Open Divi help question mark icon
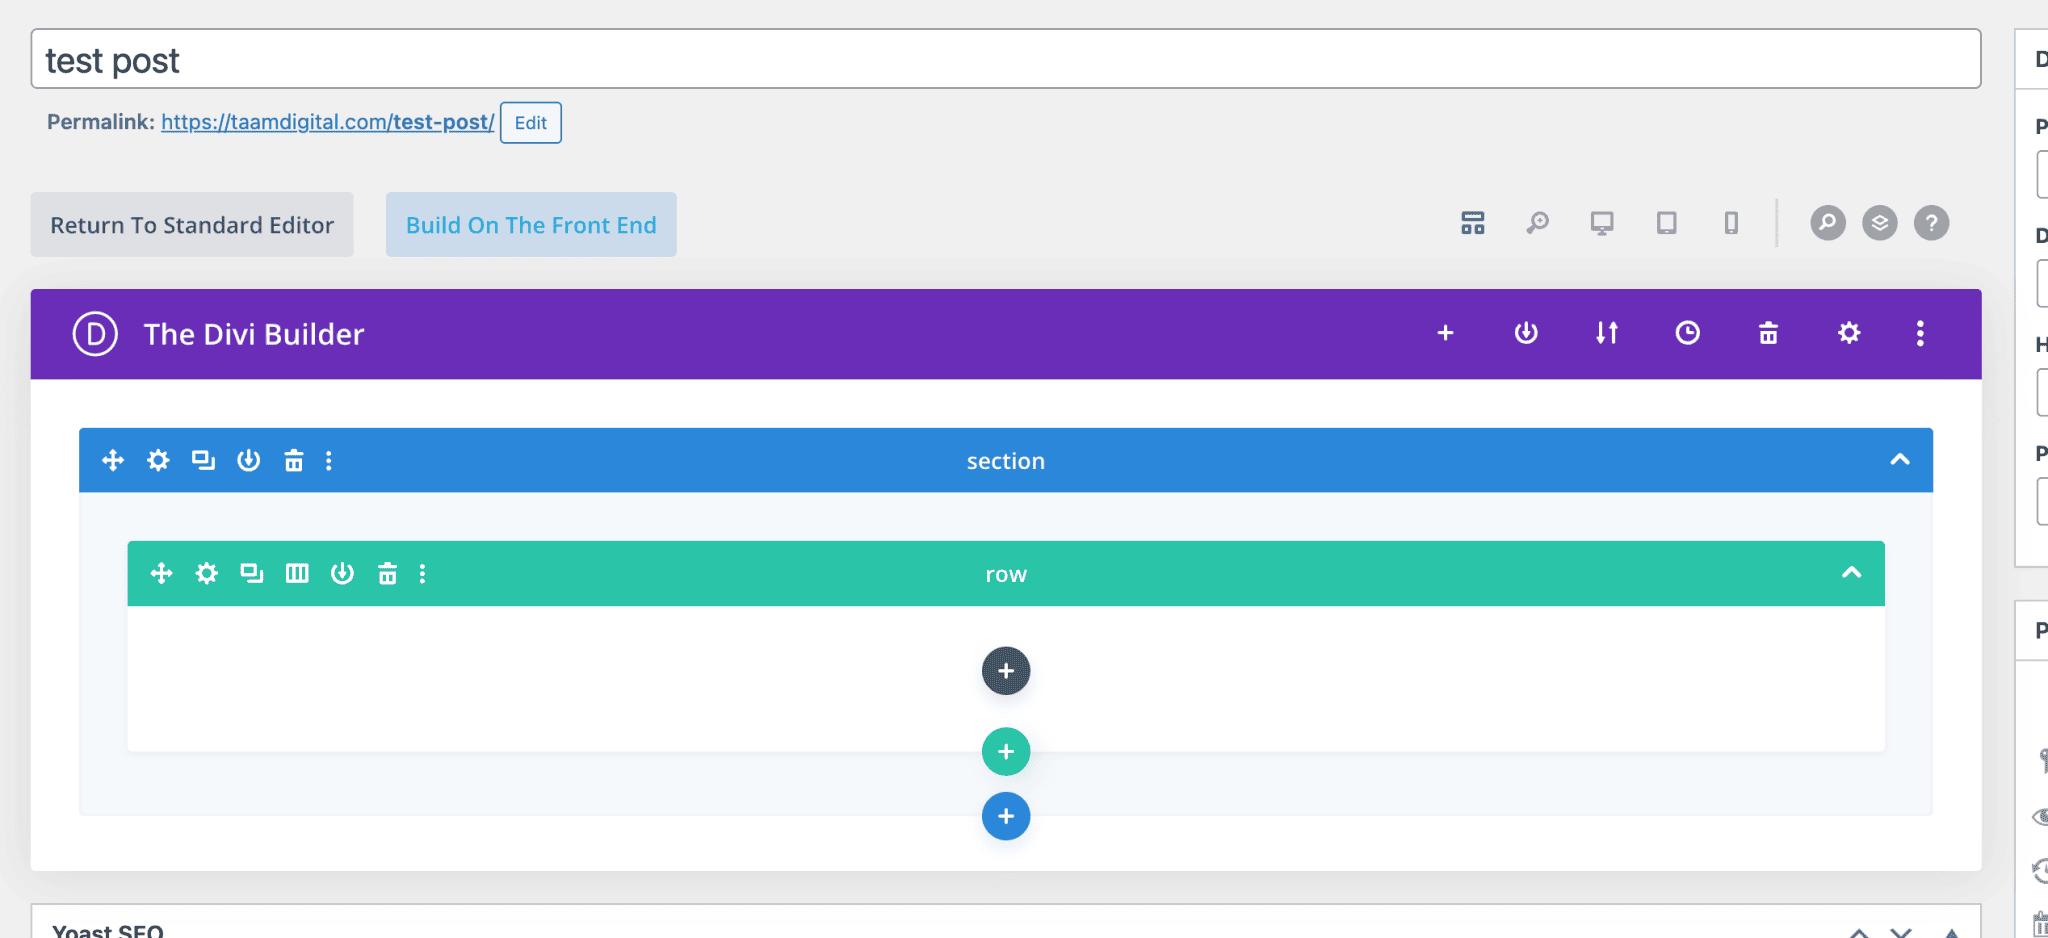 coord(1932,223)
